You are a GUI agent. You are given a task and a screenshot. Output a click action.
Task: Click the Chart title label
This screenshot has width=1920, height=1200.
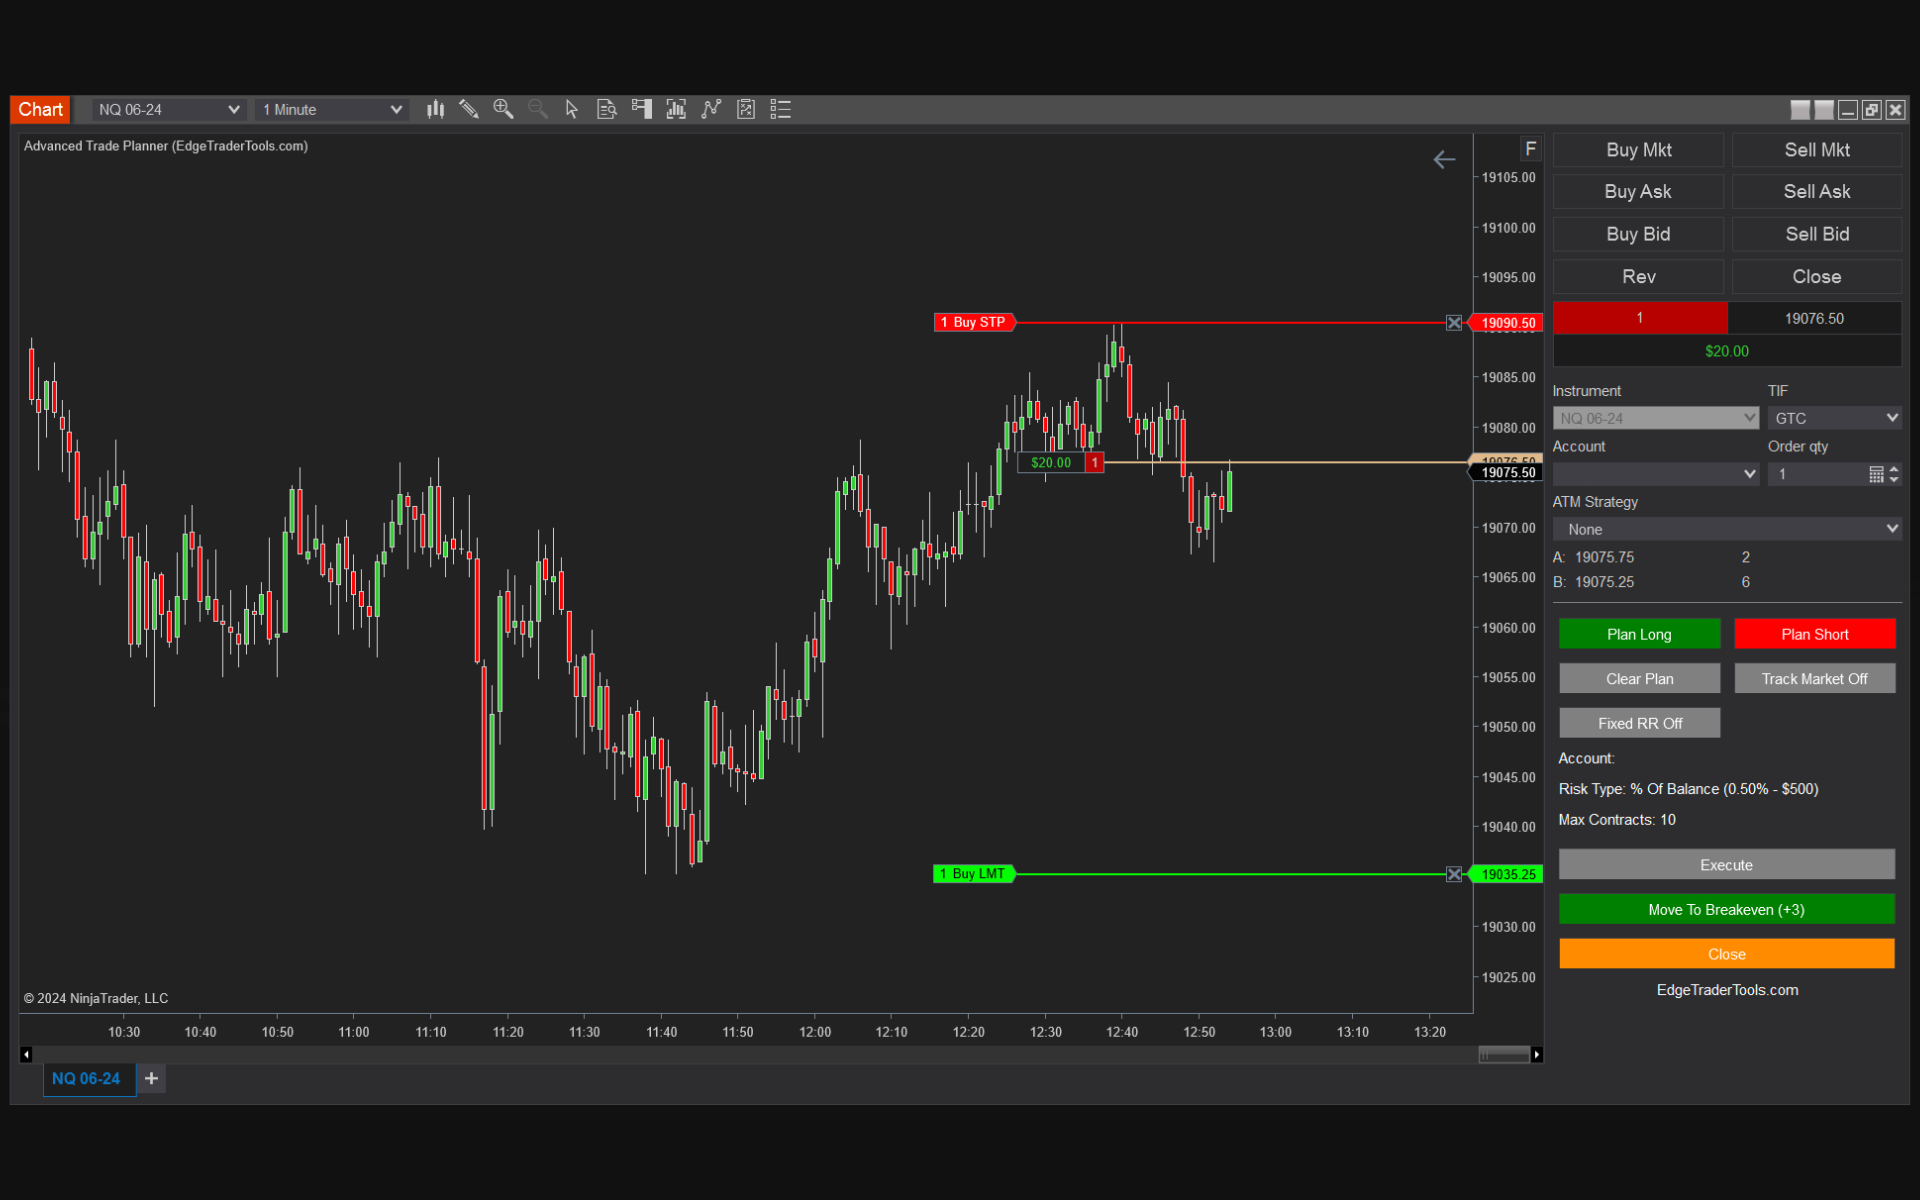tap(40, 110)
